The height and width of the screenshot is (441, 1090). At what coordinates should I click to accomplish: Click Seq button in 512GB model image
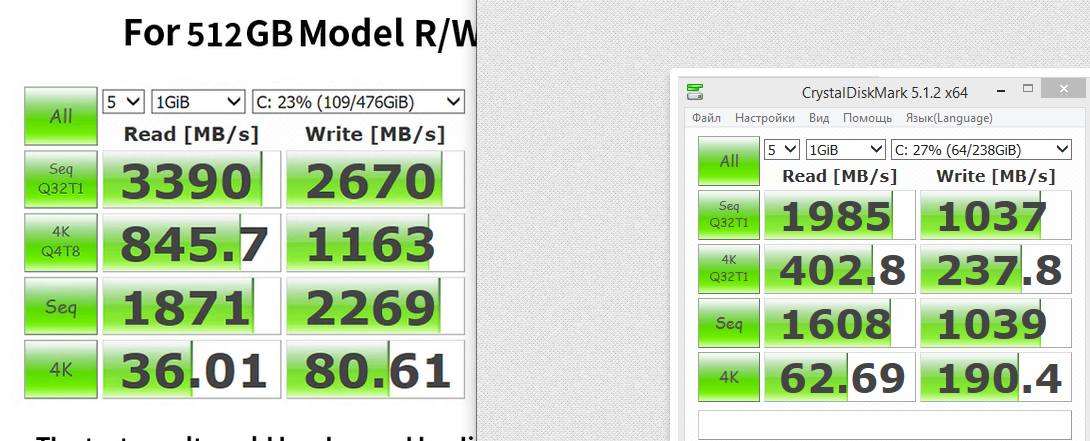point(60,306)
